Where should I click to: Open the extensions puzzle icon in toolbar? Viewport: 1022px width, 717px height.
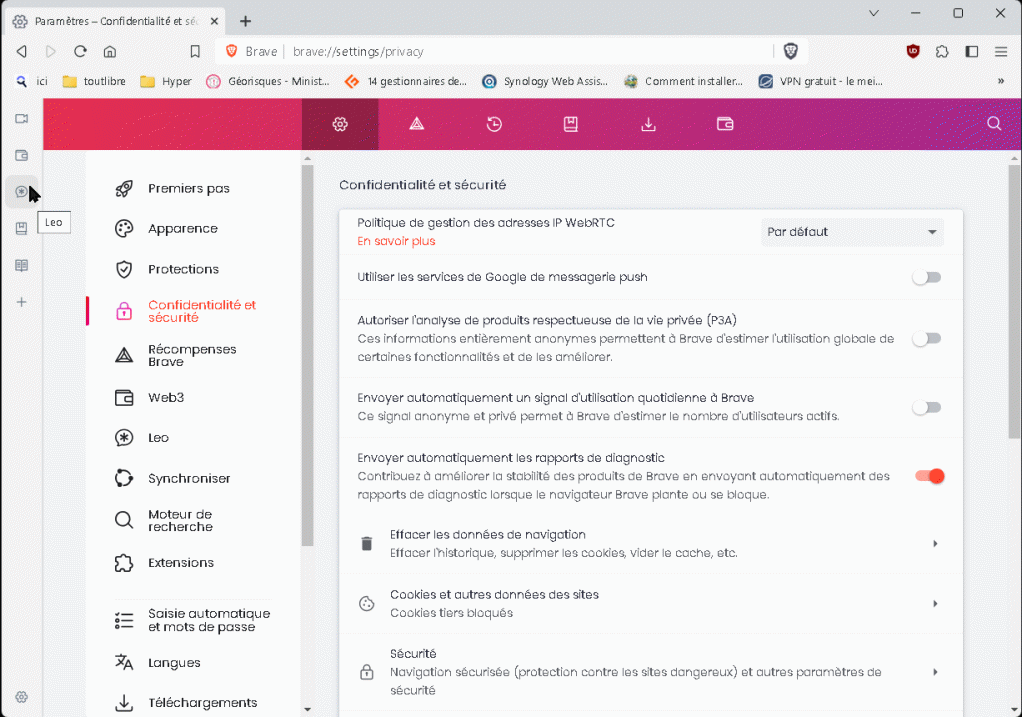click(x=942, y=51)
